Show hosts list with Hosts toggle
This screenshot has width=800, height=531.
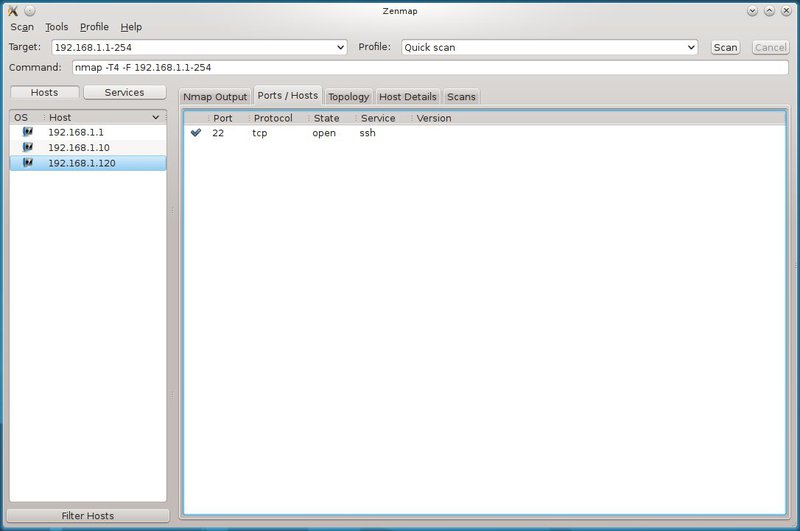(44, 92)
